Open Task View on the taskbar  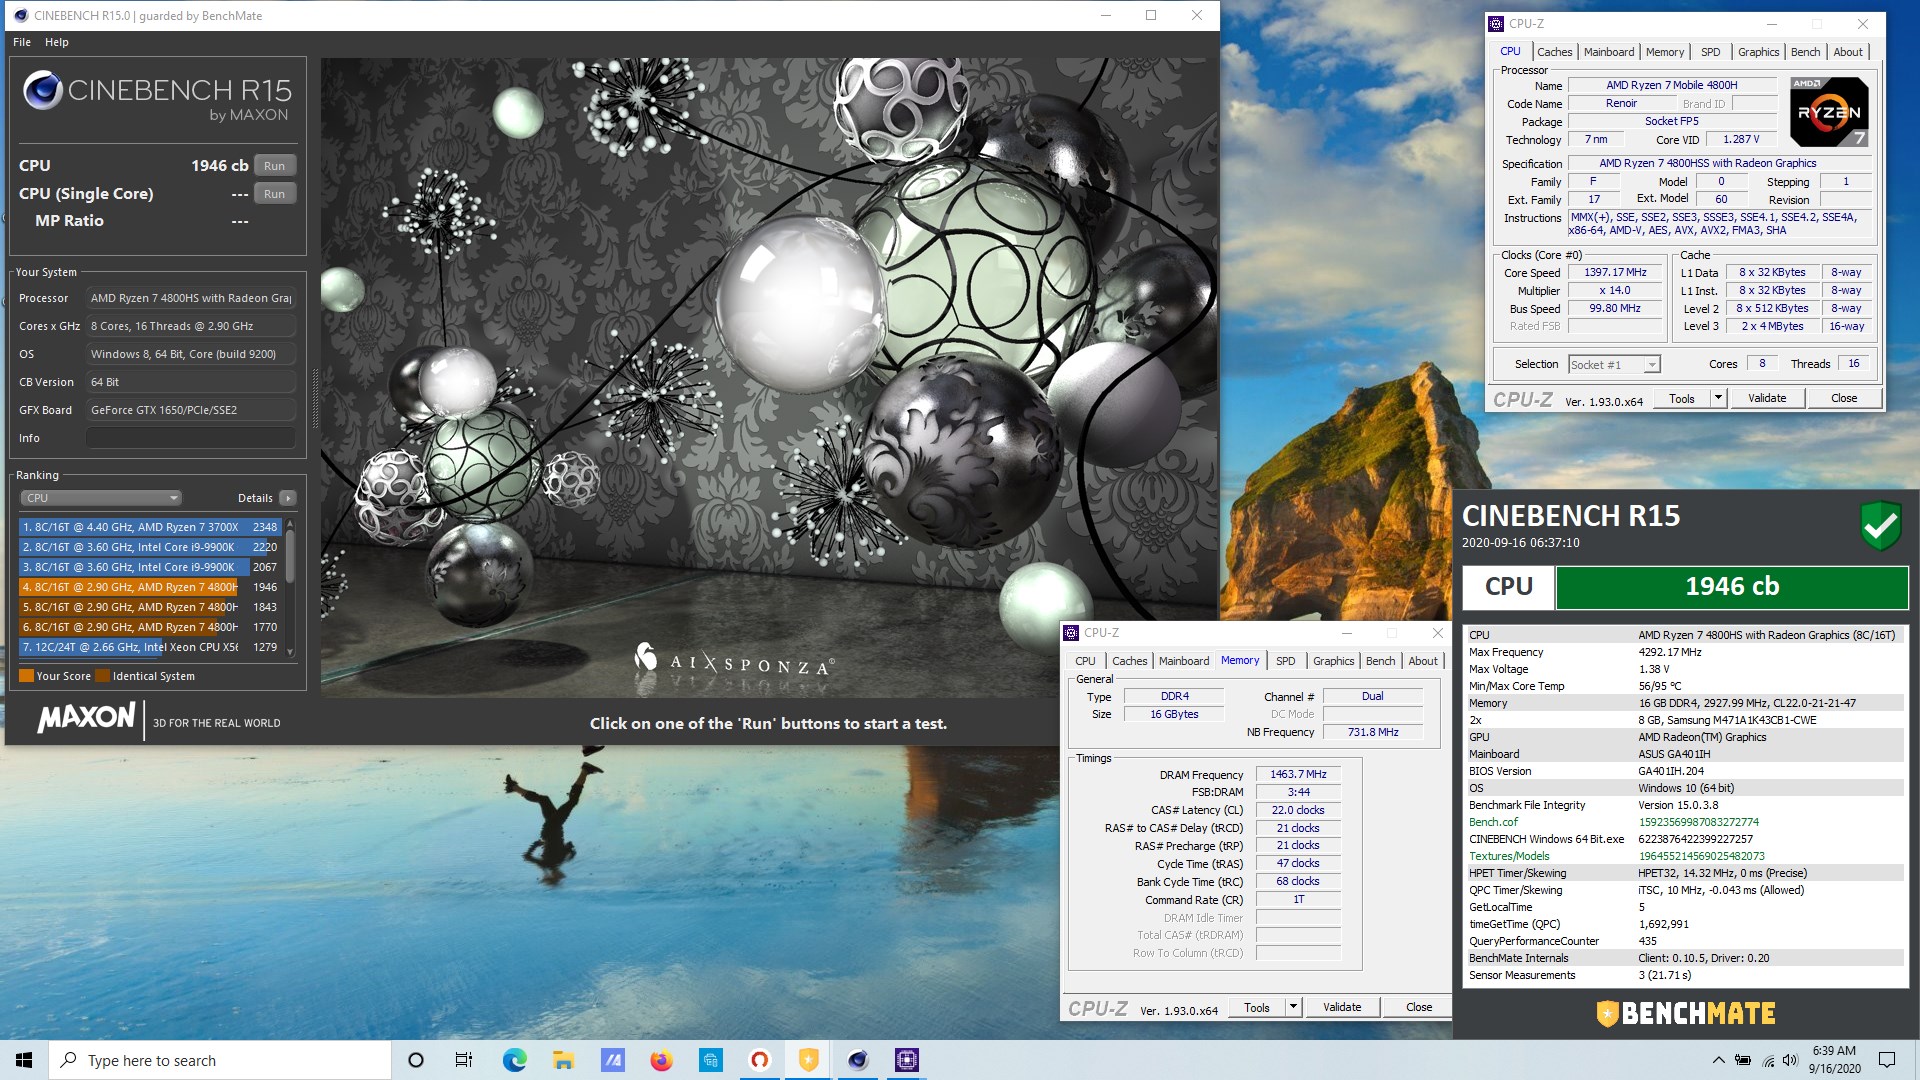(464, 1060)
